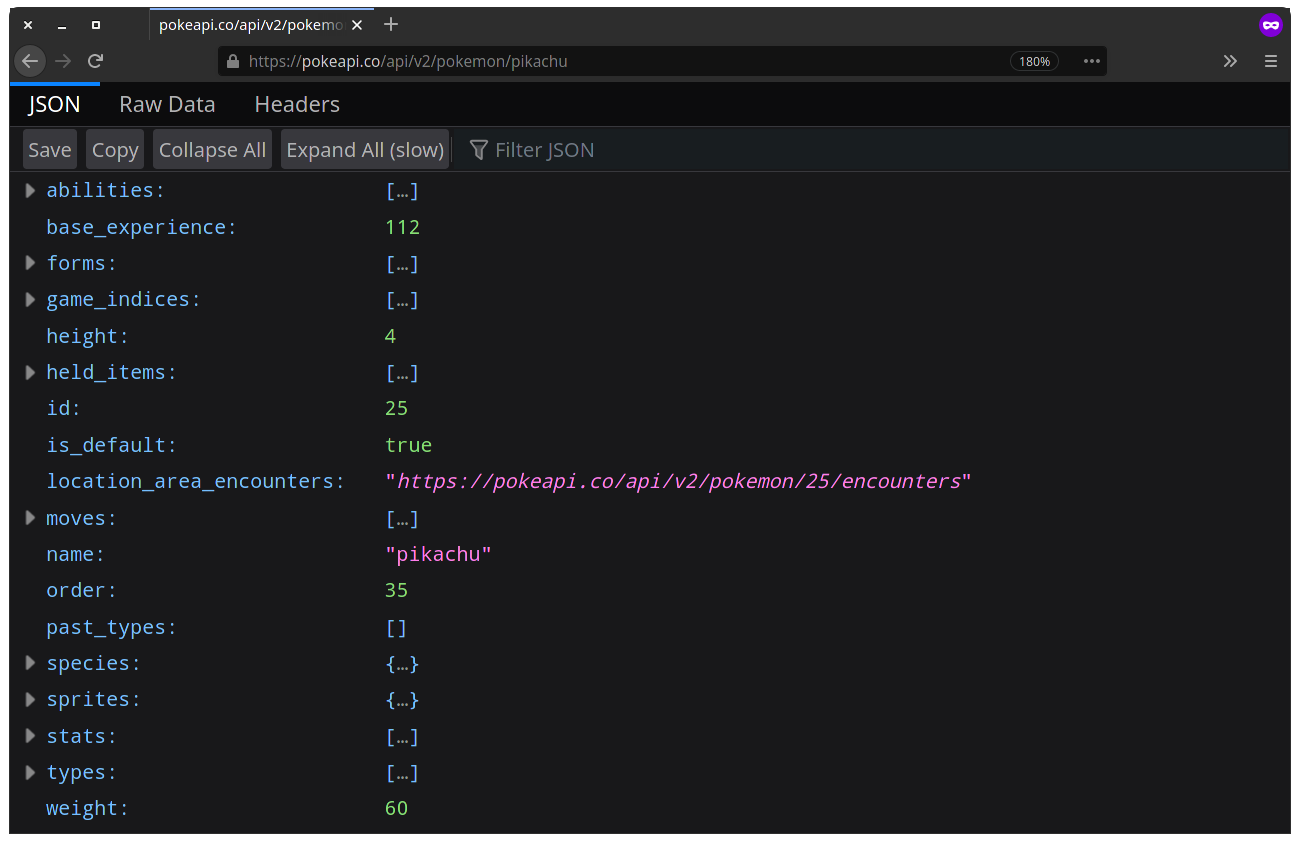This screenshot has width=1300, height=843.
Task: Click the weight key label
Action: [x=87, y=808]
